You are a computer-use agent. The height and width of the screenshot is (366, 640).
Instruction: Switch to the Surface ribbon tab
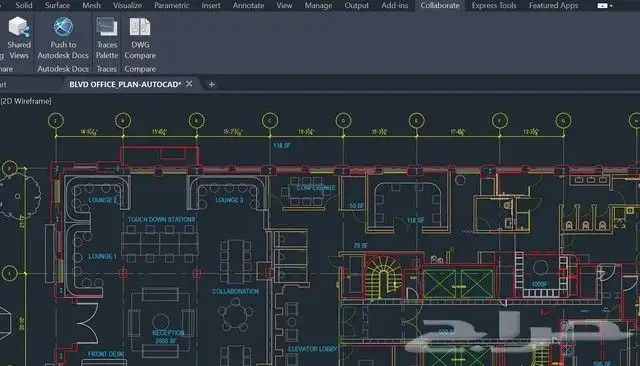(57, 5)
